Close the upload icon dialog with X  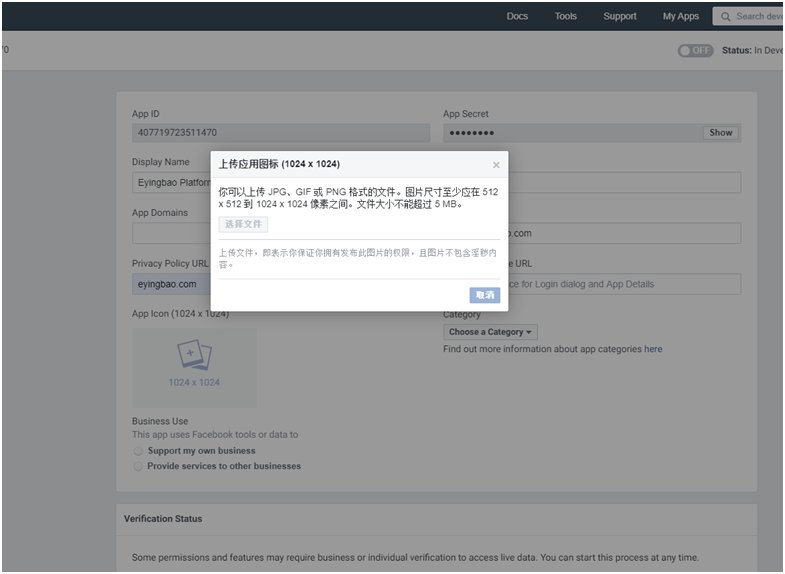496,165
